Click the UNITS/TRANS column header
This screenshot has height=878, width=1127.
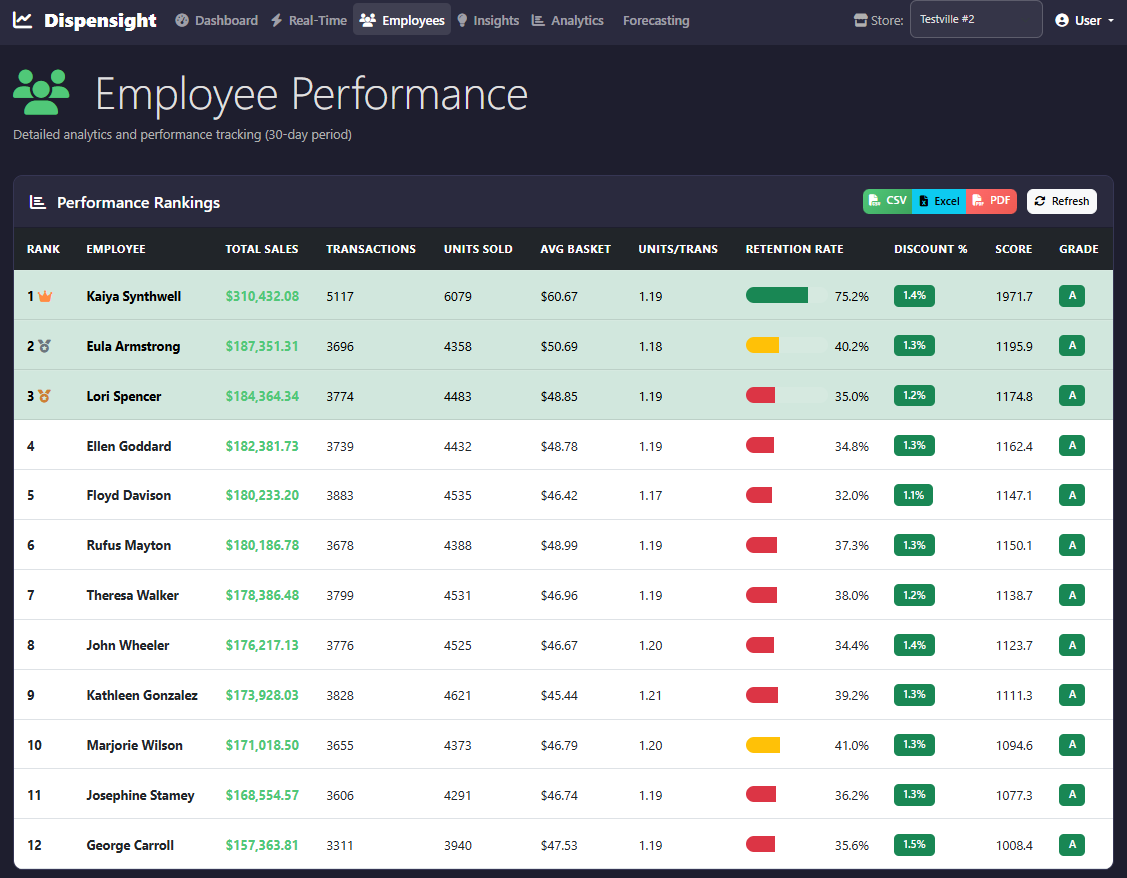click(x=678, y=249)
